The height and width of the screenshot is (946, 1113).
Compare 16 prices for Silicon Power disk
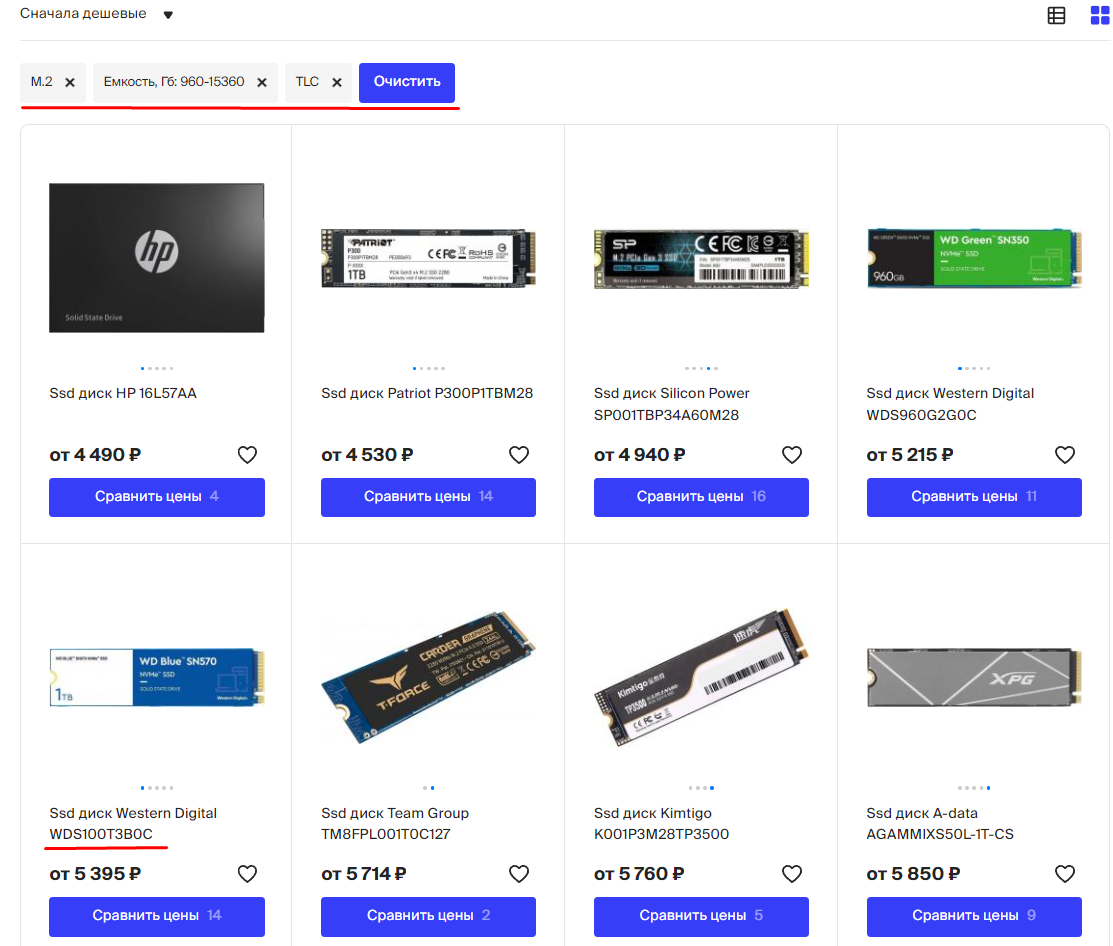click(701, 497)
